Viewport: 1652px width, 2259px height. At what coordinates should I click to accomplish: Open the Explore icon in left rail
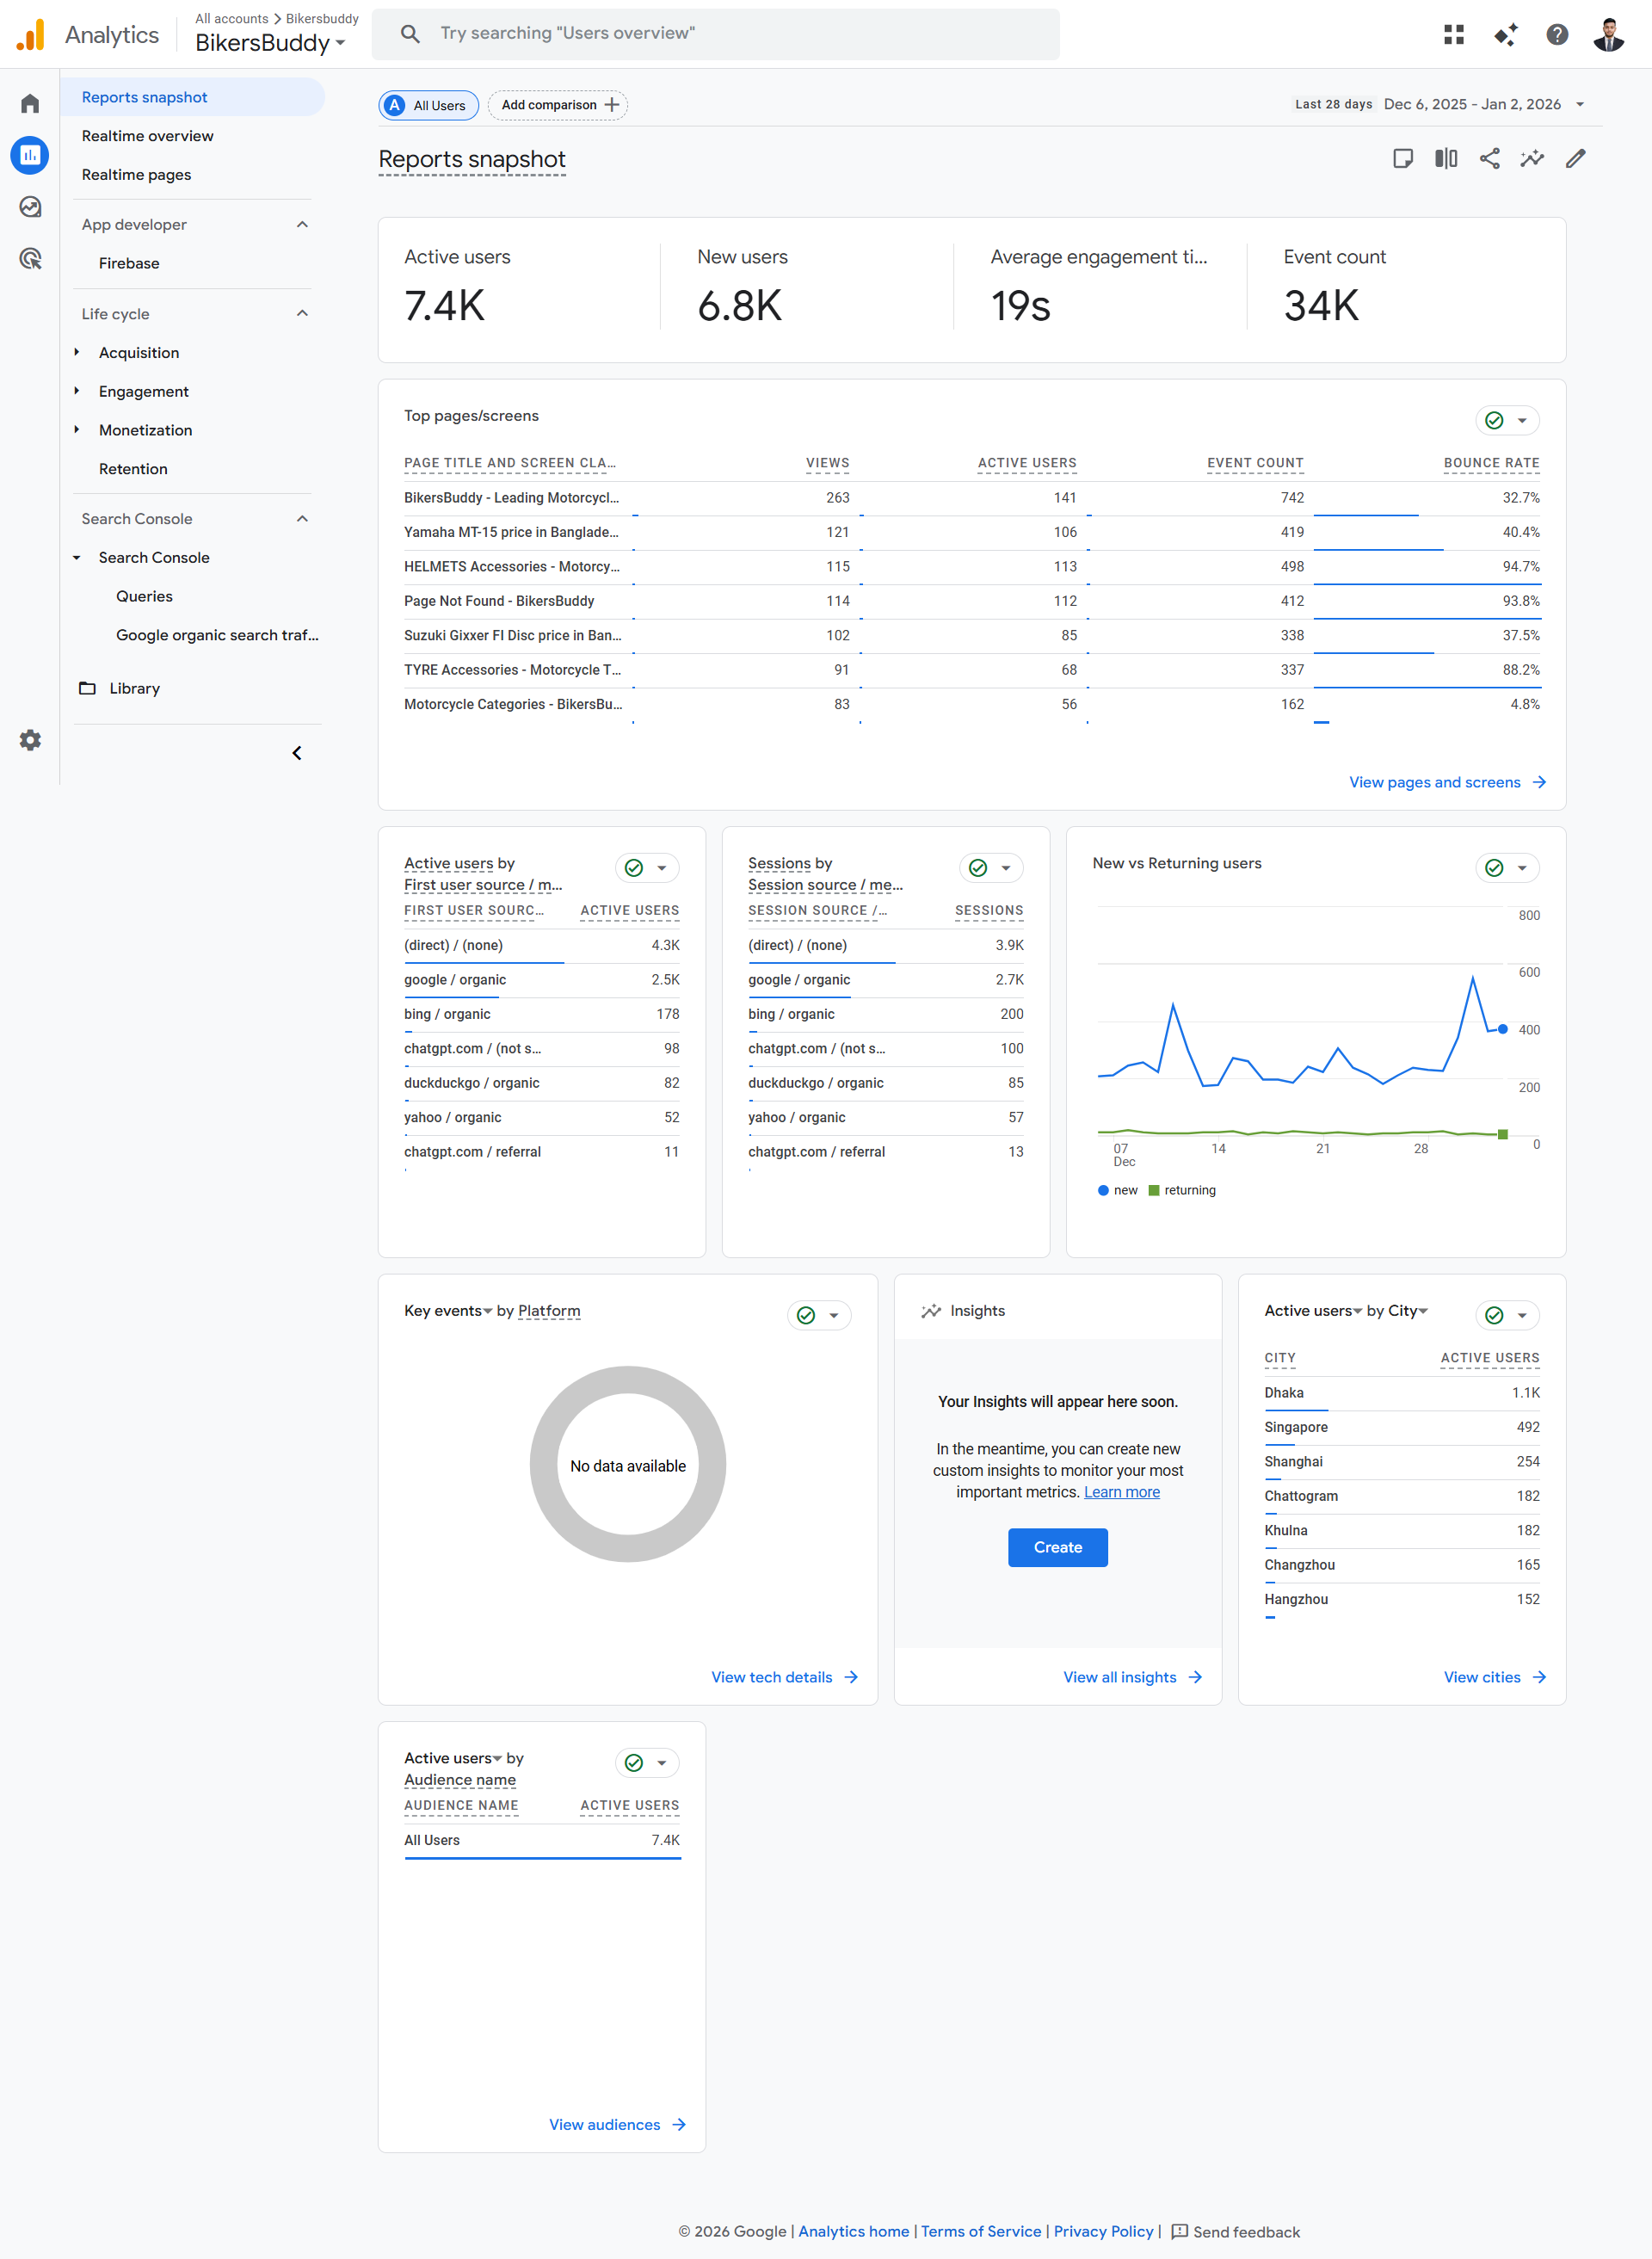[30, 207]
